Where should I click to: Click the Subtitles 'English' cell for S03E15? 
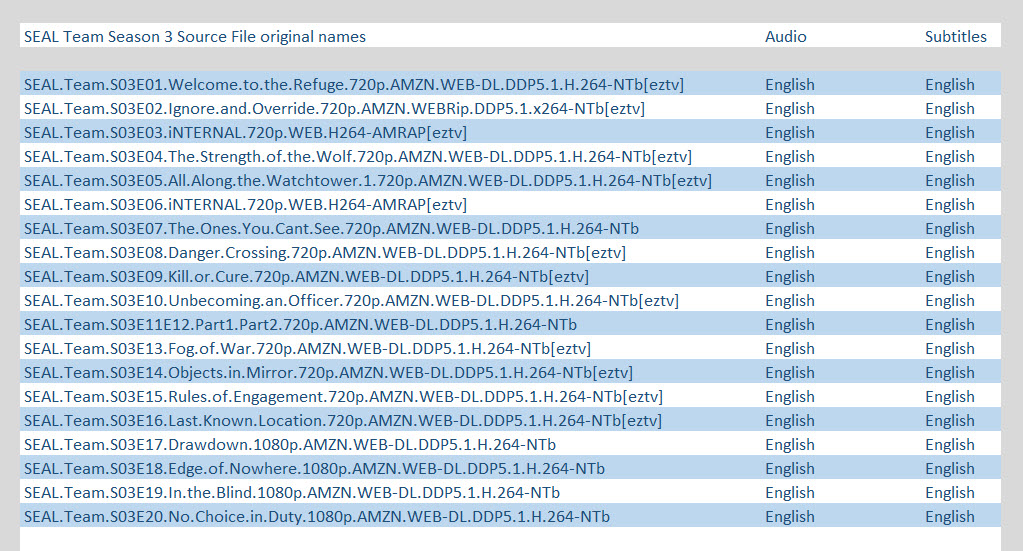pyautogui.click(x=949, y=397)
